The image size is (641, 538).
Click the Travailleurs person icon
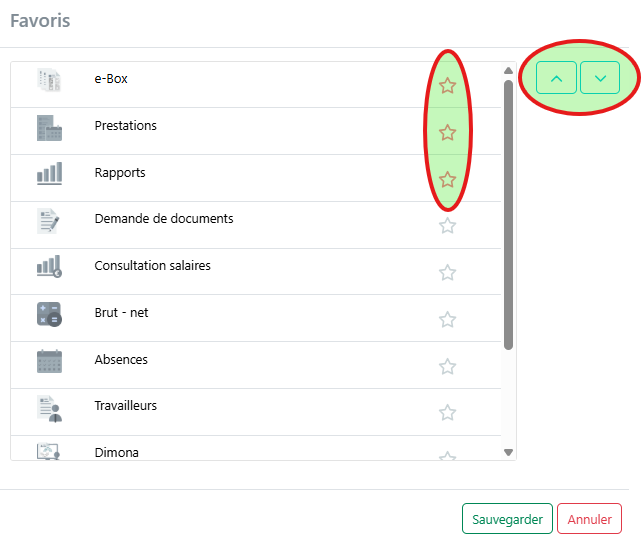[49, 407]
